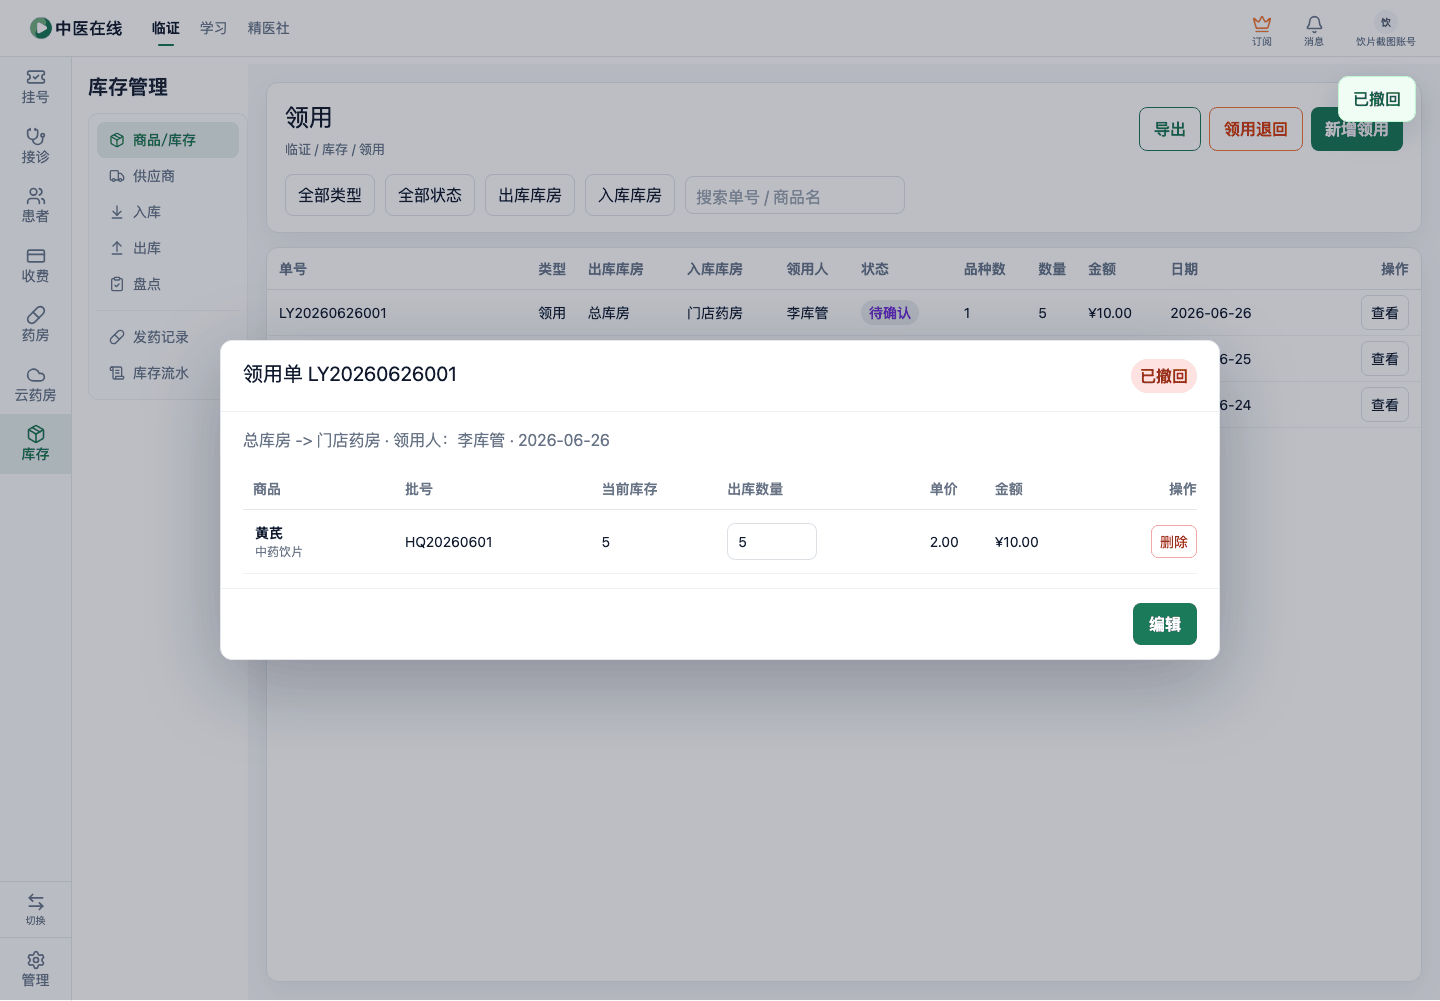This screenshot has width=1440, height=1001.
Task: Click the 单号 column header
Action: coord(293,269)
